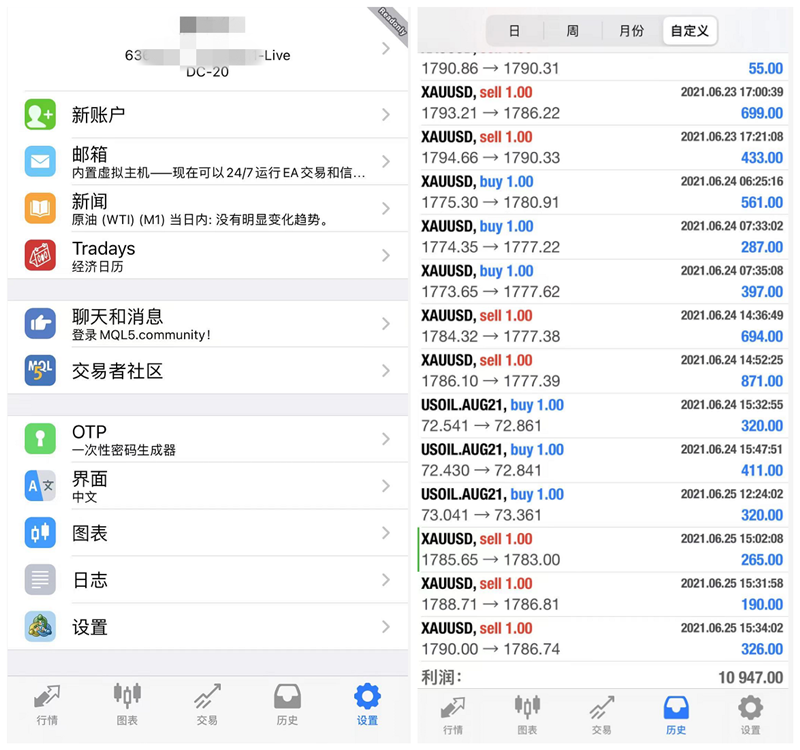Select USOIL.AUG21 buy at 2021.06.25 12:24:02
Viewport: 800px width, 750px height.
tap(603, 505)
